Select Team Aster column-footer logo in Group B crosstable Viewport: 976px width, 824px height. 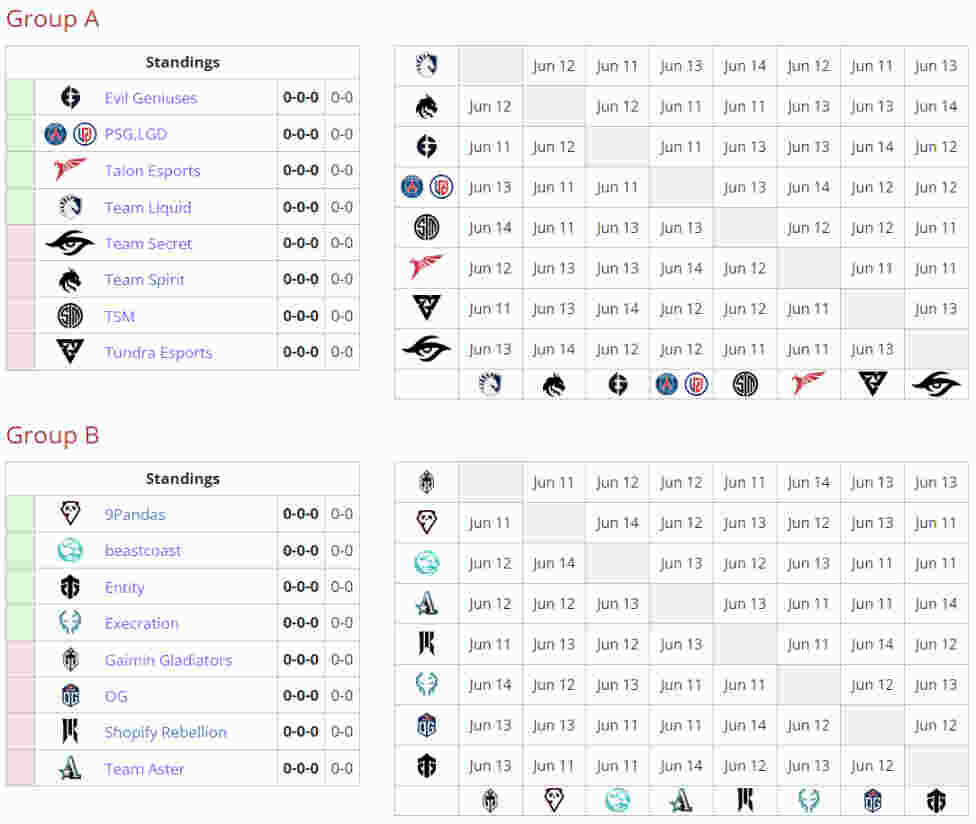pos(681,800)
